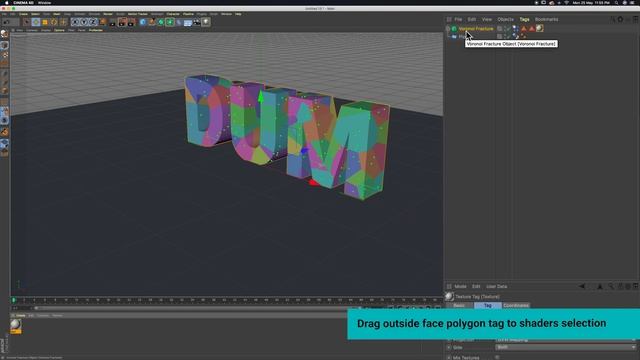The image size is (640, 360).
Task: Open viewport ProRender menu
Action: point(96,30)
